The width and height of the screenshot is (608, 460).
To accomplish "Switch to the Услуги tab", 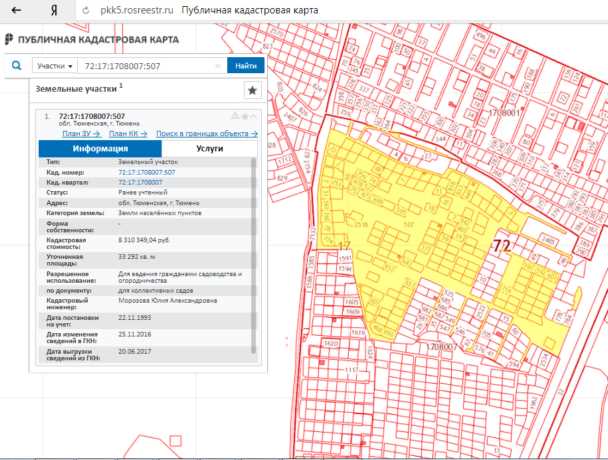I will (x=209, y=147).
